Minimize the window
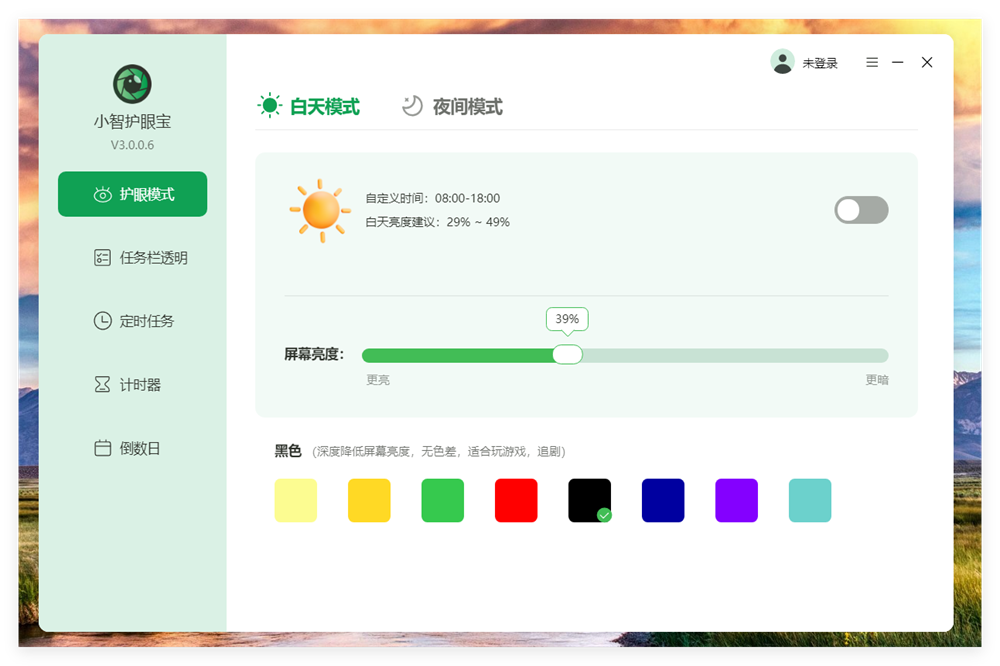The image size is (1000, 666). coord(897,62)
